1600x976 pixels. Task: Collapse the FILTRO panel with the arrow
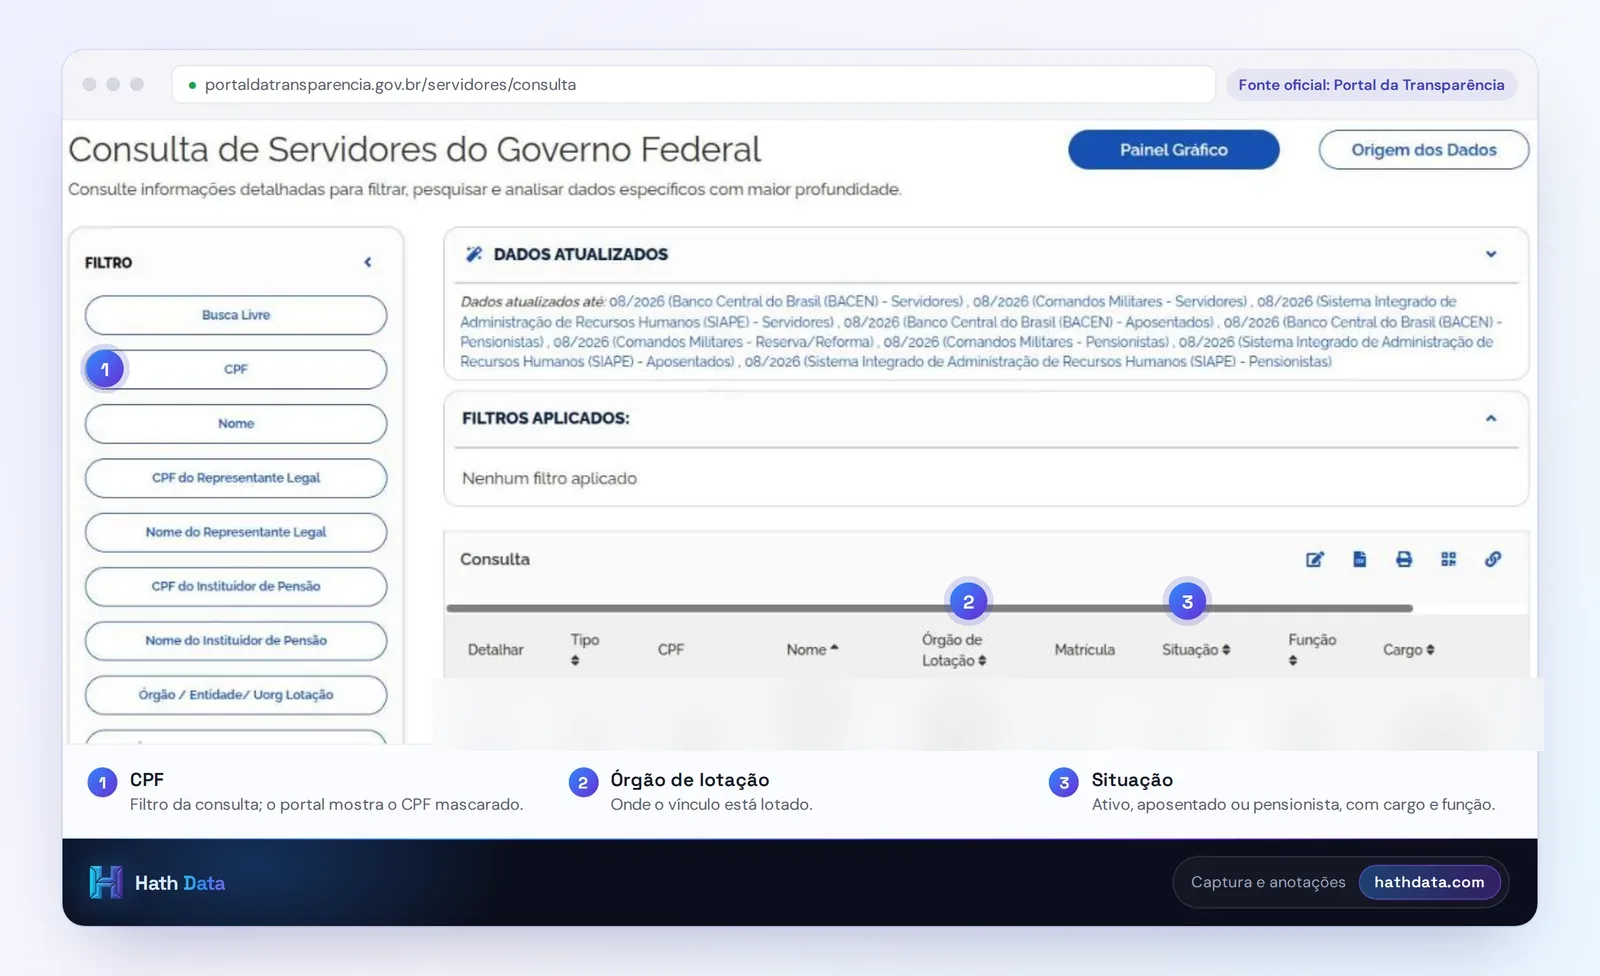[x=368, y=262]
